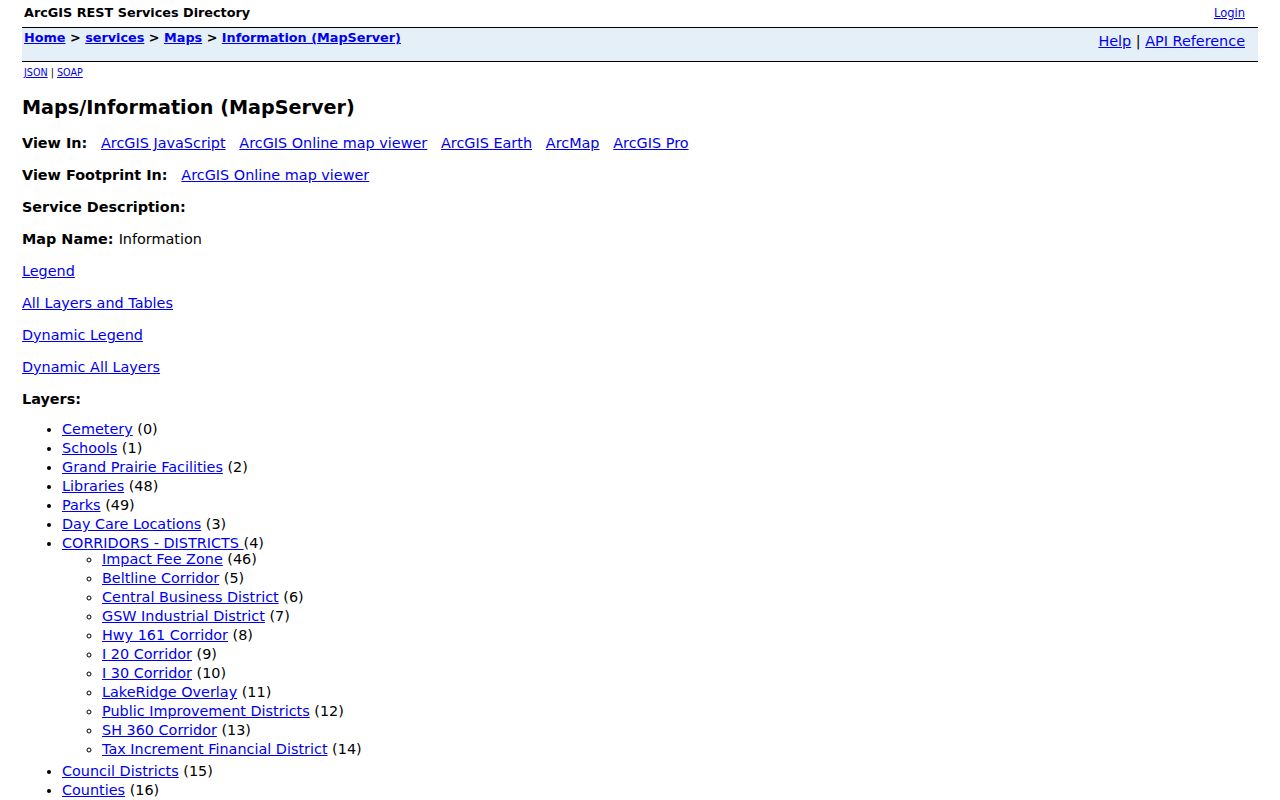Image resolution: width=1280 pixels, height=800 pixels.
Task: Open the Cemetery layer
Action: click(97, 429)
